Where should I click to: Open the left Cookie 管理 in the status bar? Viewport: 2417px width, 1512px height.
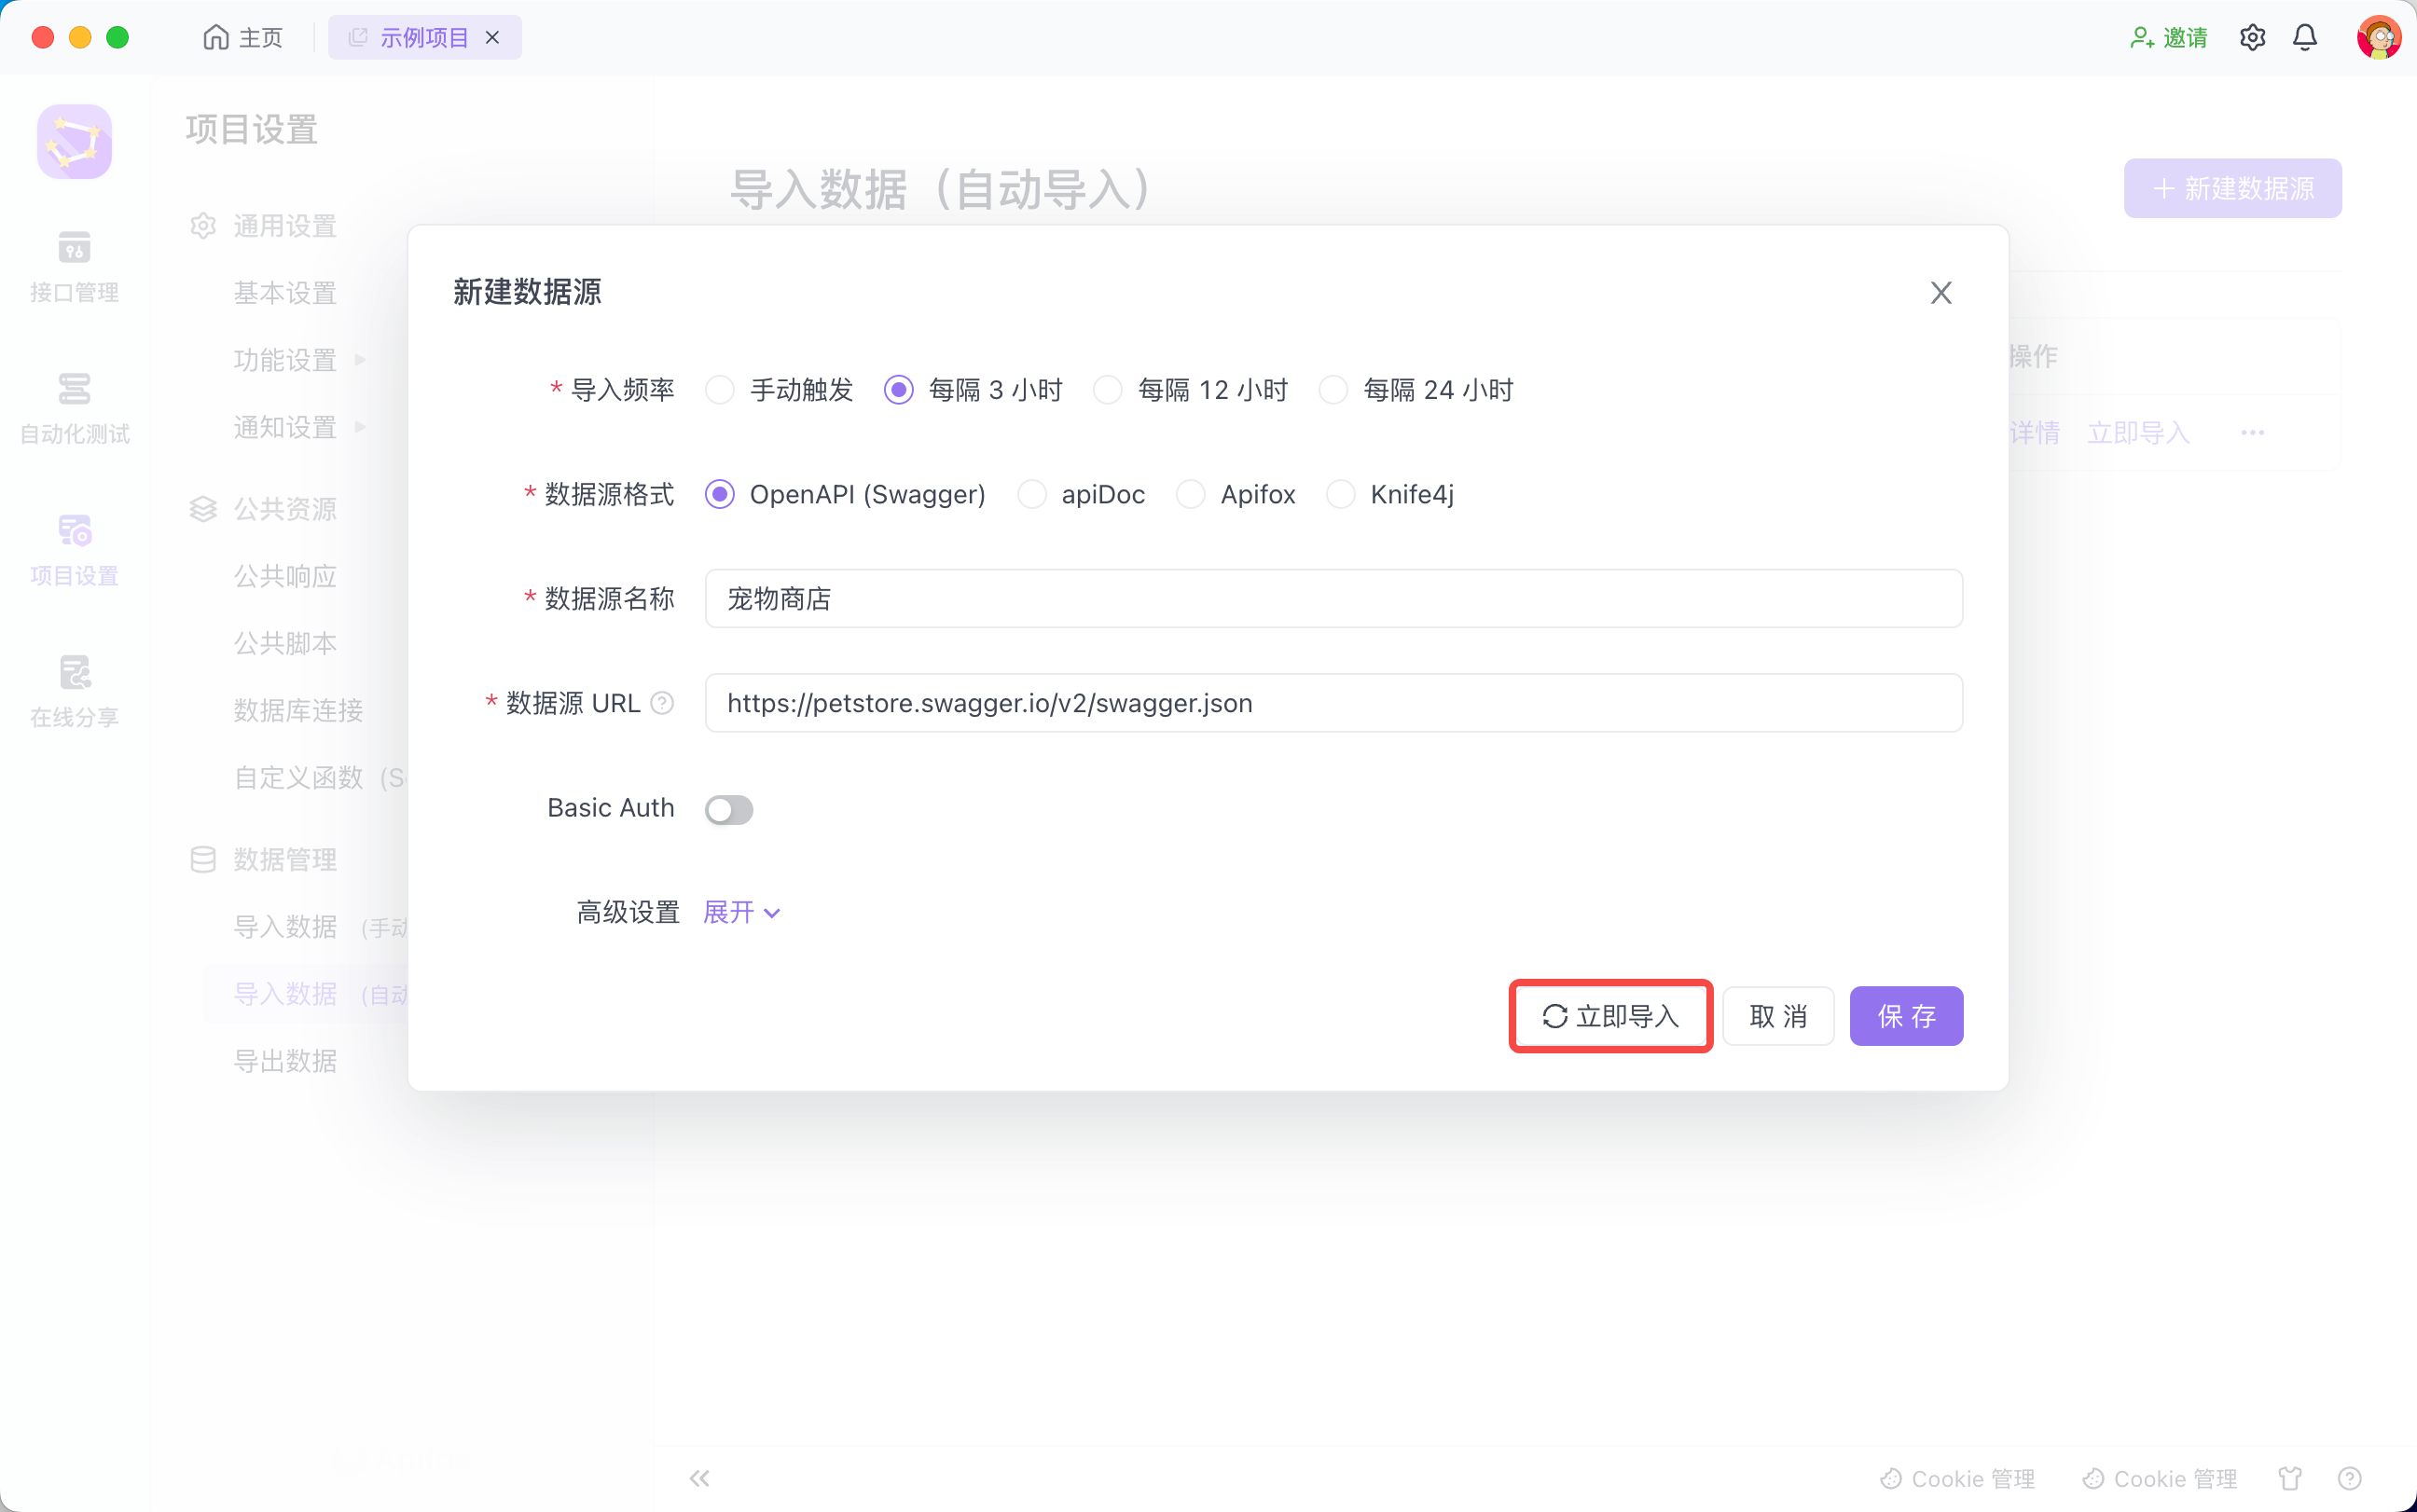(1957, 1478)
